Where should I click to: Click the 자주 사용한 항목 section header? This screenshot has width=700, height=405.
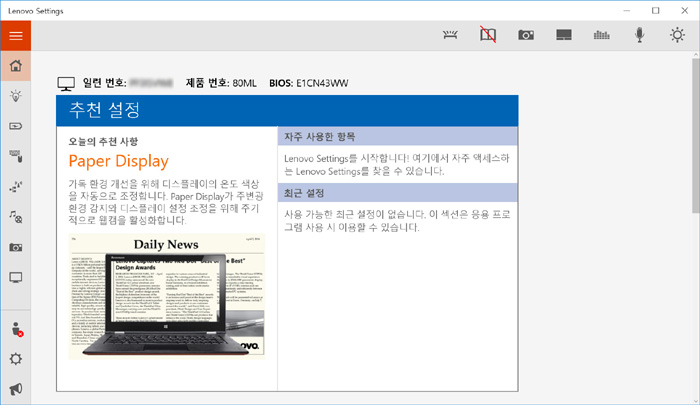pyautogui.click(x=397, y=136)
